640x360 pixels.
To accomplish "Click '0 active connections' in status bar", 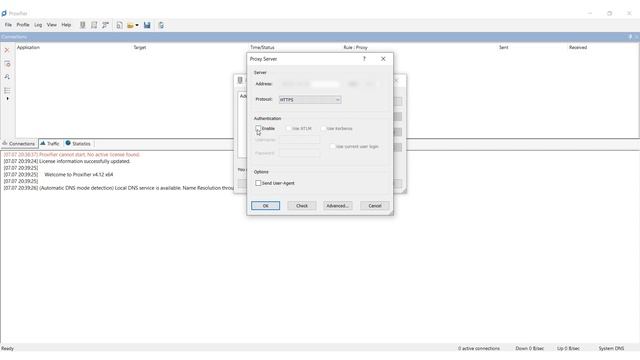I will 478,348.
